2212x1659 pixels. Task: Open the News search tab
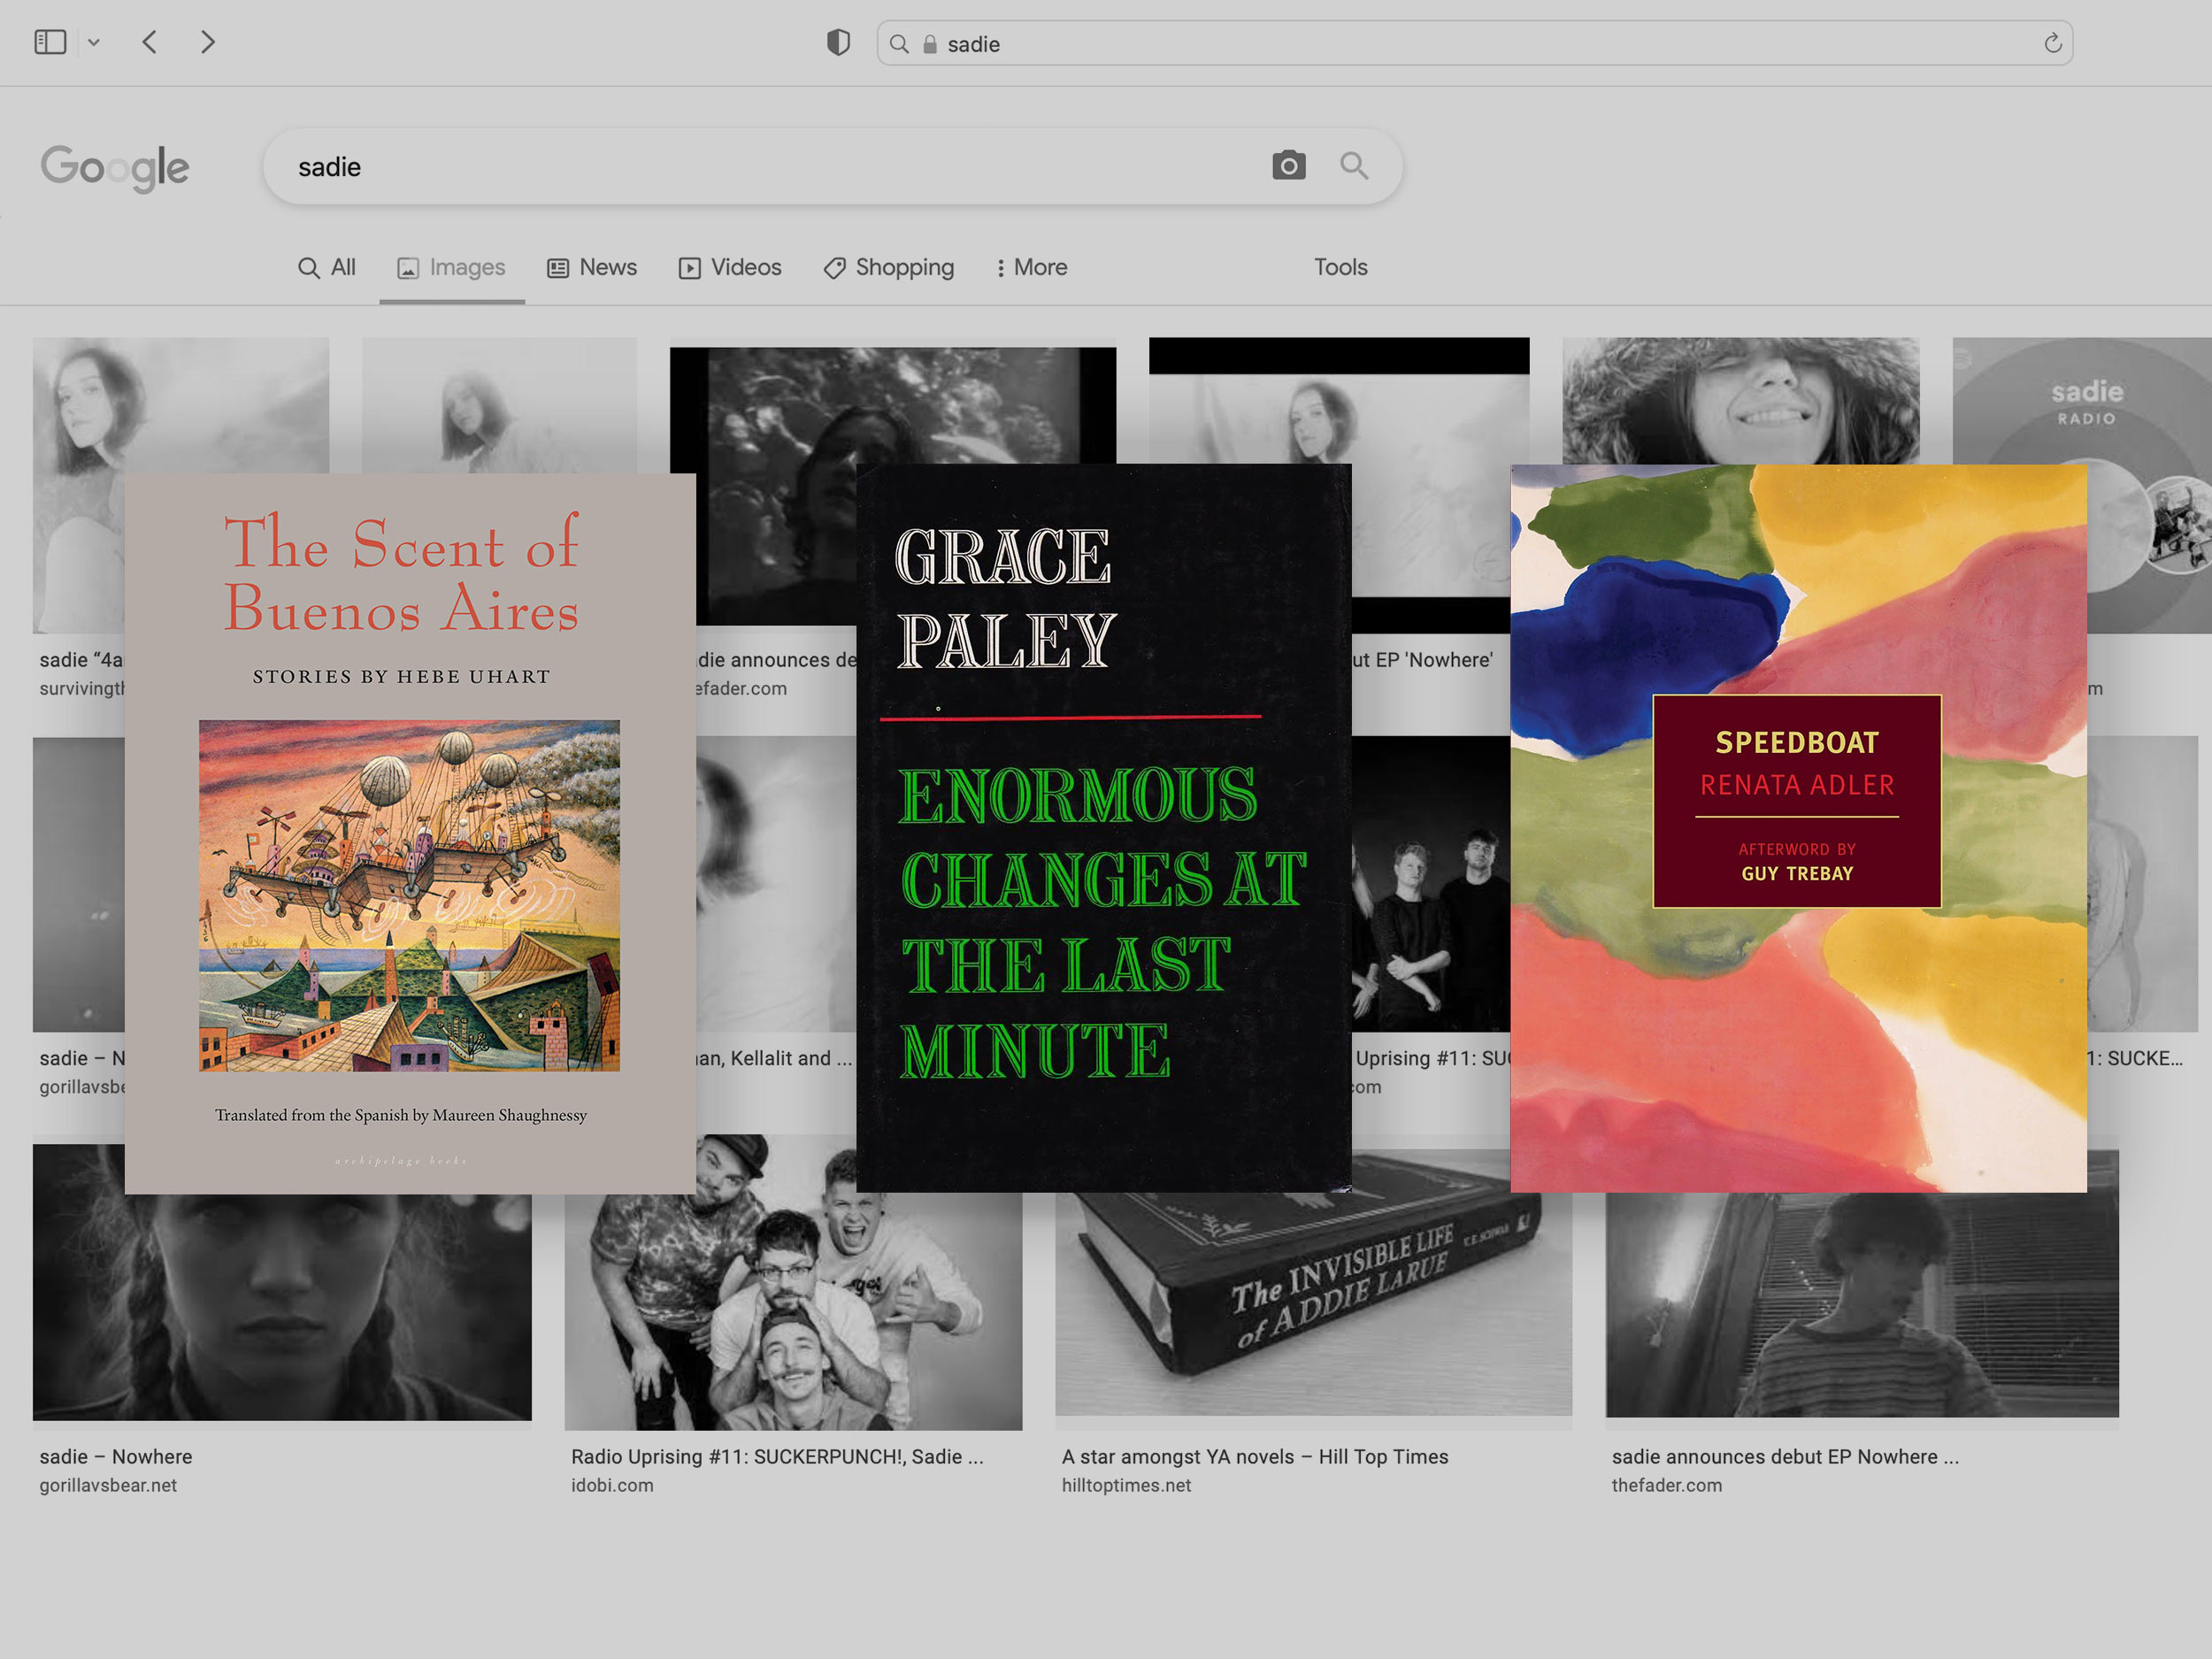click(x=592, y=267)
